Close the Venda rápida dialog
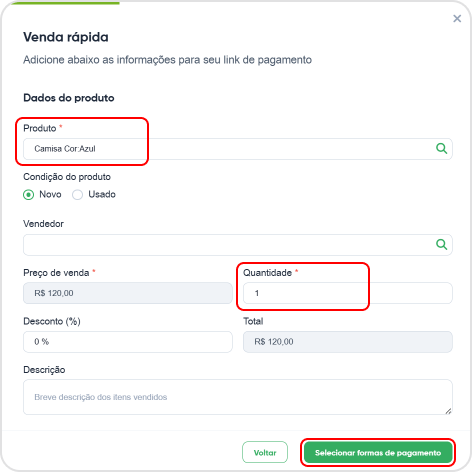The image size is (472, 472). [x=457, y=18]
